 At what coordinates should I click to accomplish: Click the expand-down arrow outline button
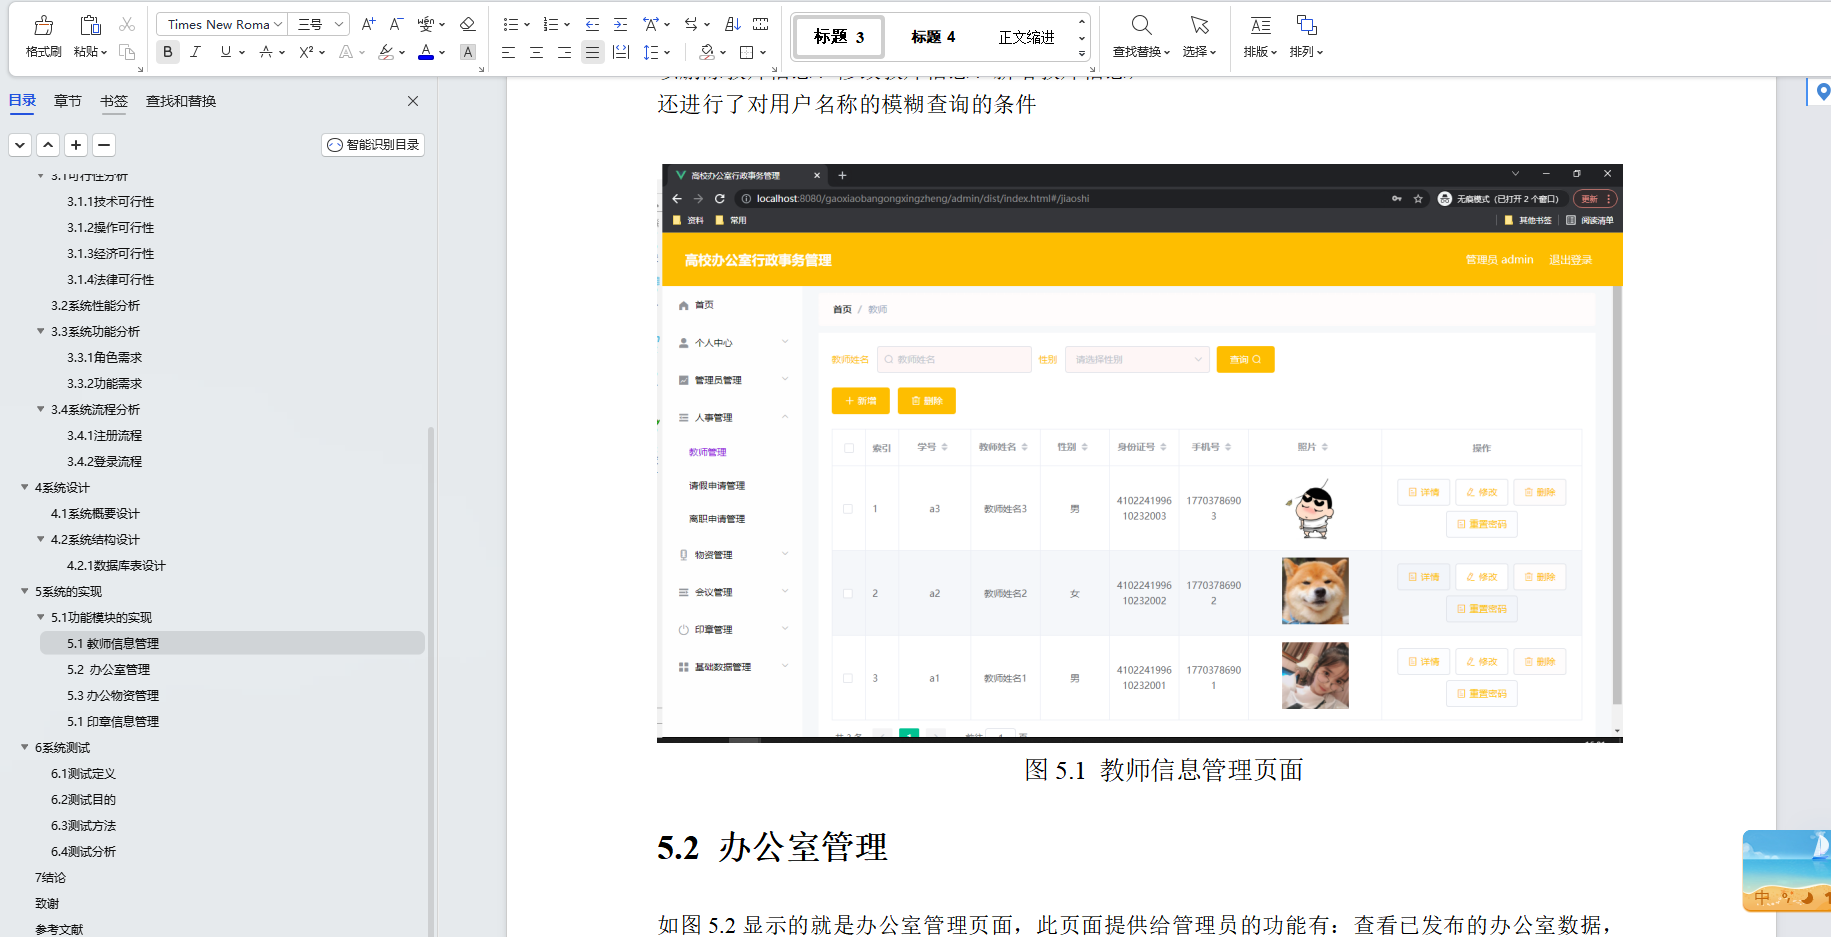point(20,145)
